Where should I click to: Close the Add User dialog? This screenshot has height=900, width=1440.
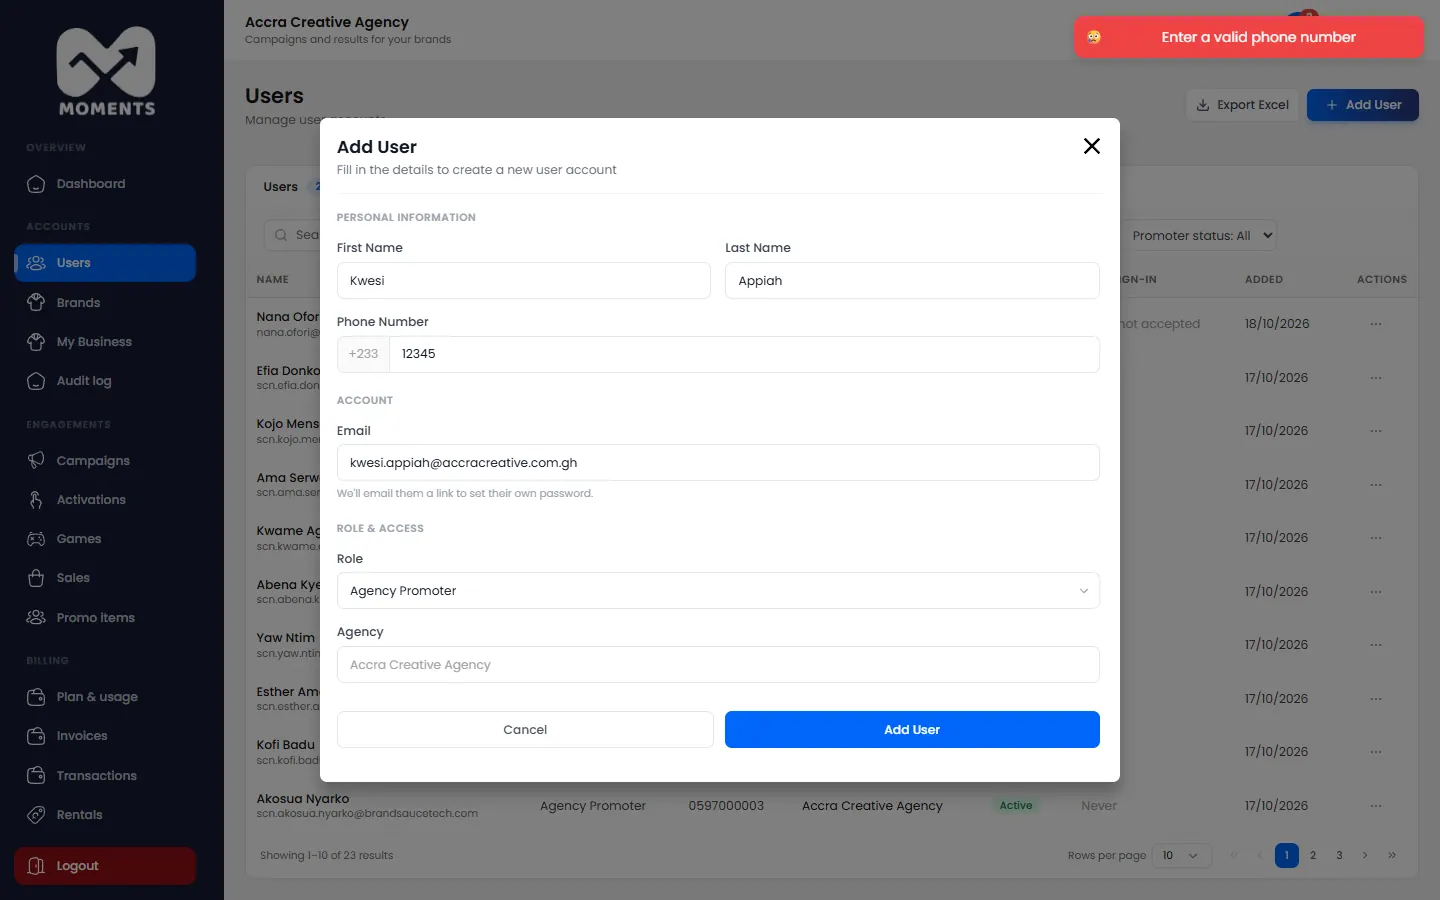[1092, 146]
